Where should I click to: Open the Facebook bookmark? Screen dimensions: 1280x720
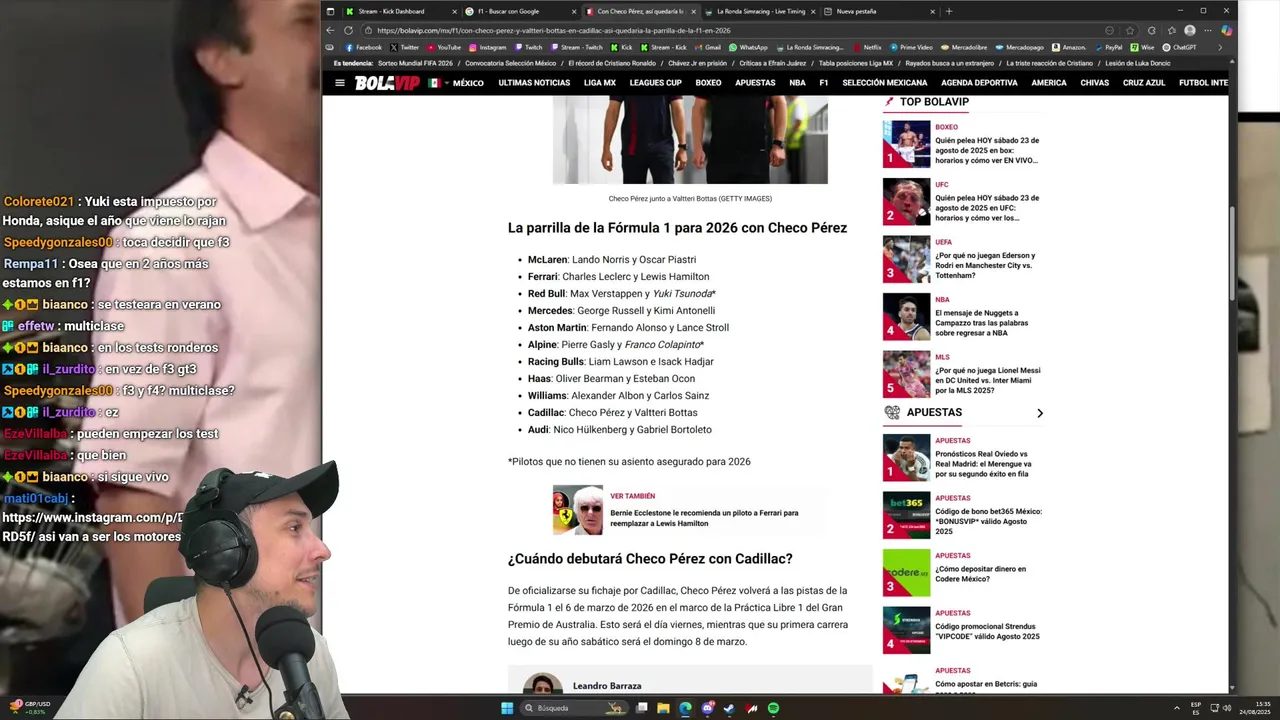[x=362, y=47]
